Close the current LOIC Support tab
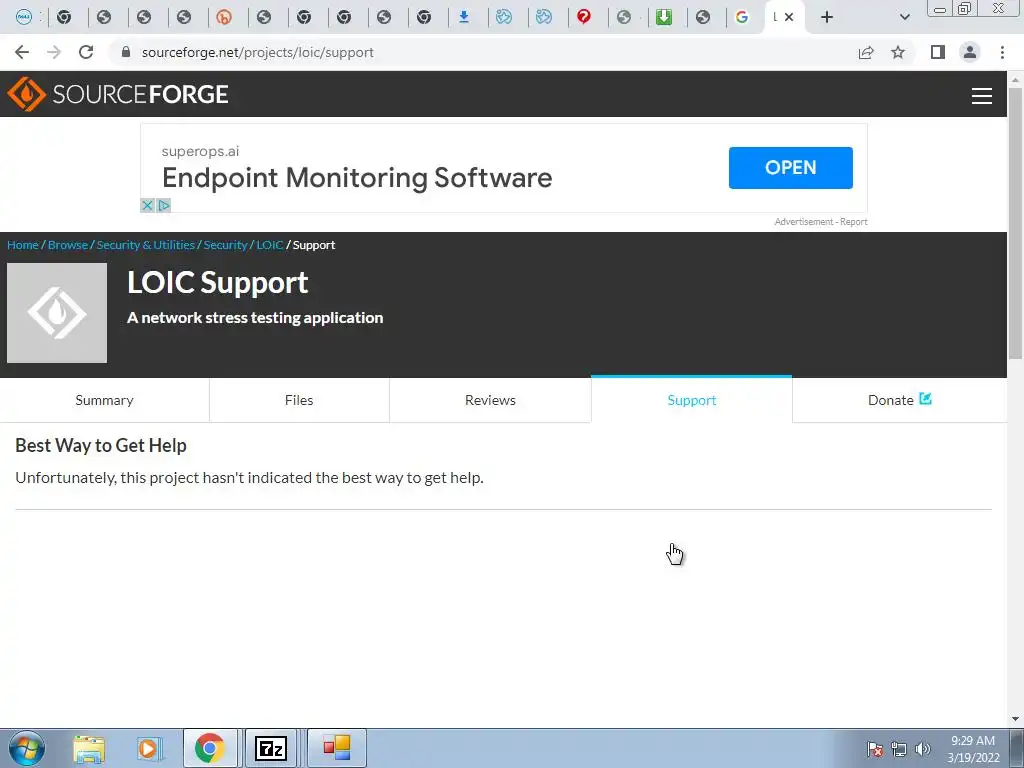This screenshot has height=768, width=1024. pos(789,17)
